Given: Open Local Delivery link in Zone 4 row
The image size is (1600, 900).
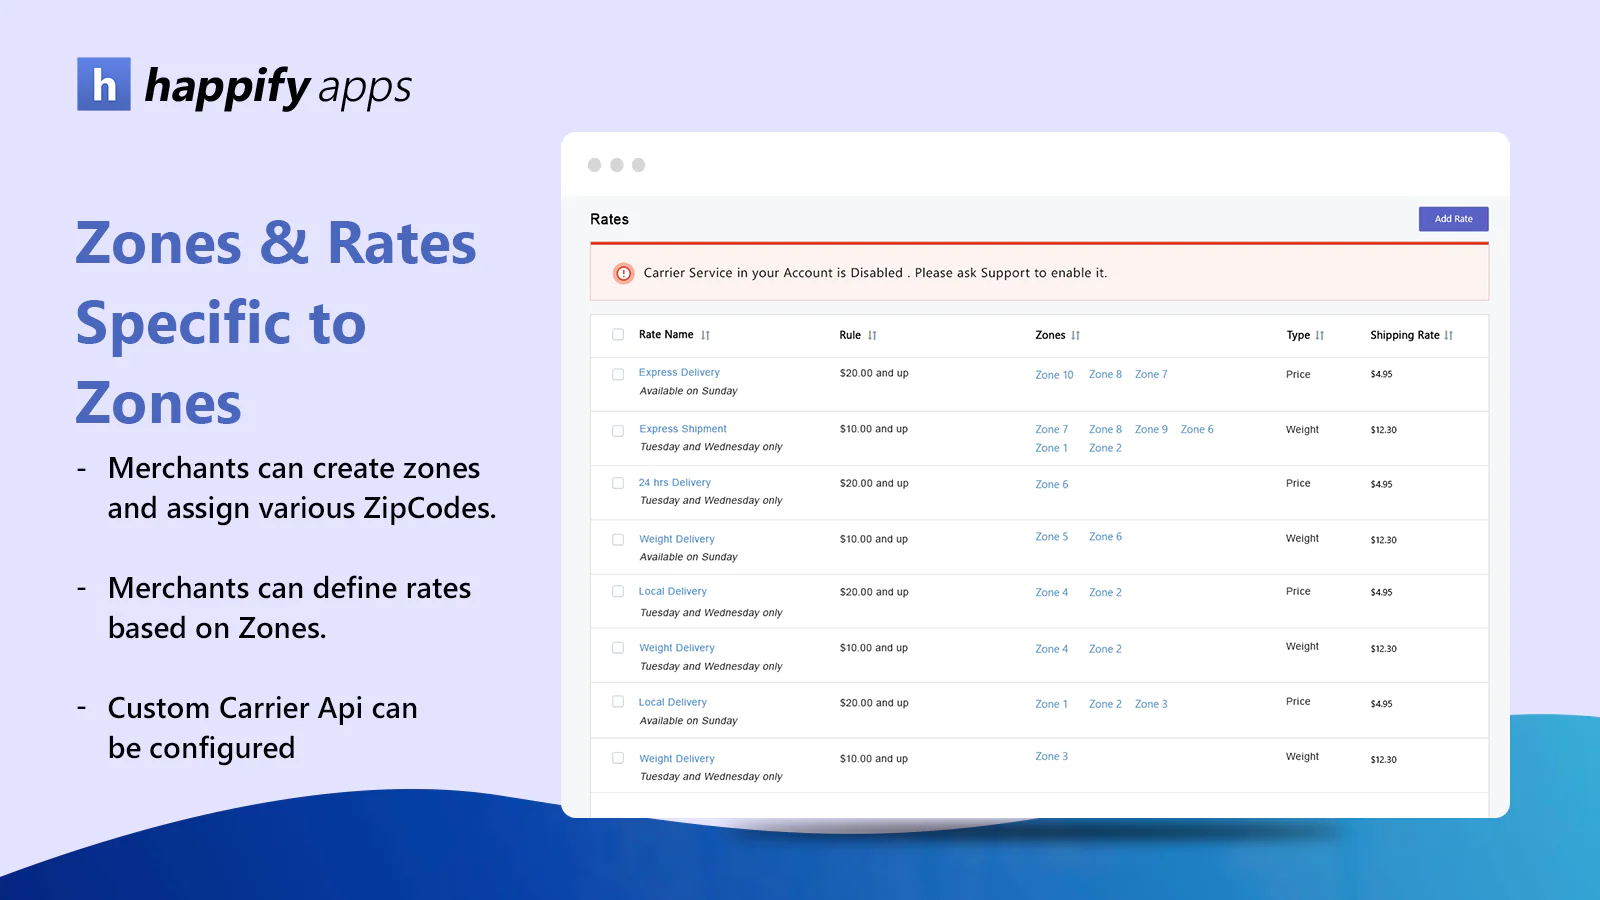Looking at the screenshot, I should point(673,592).
